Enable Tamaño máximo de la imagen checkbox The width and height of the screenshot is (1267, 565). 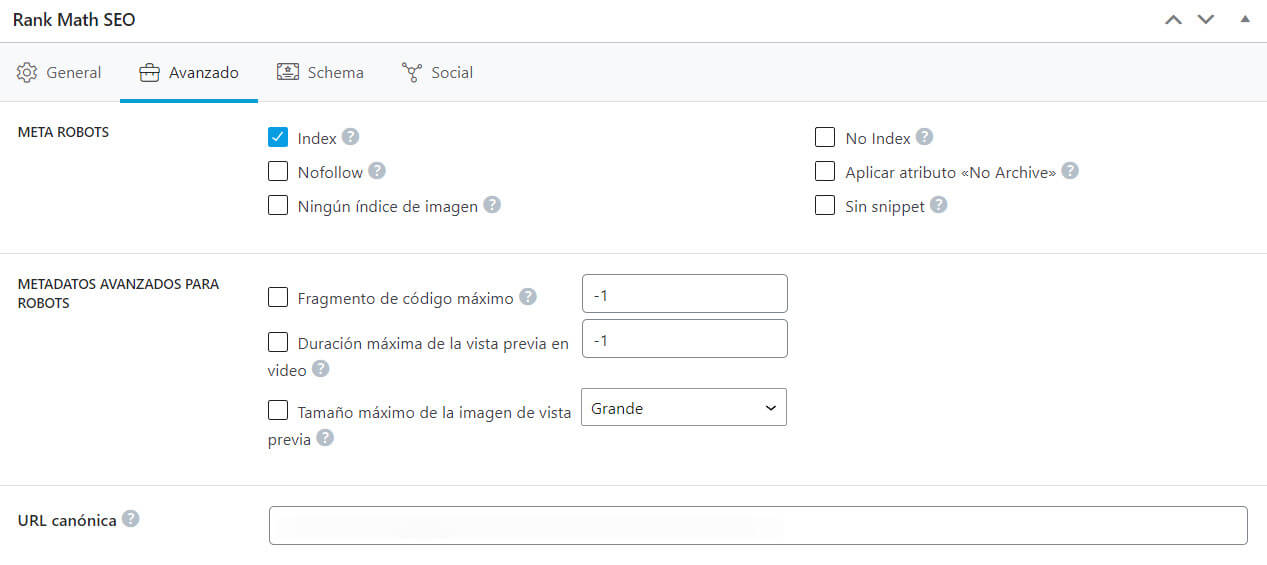tap(278, 410)
